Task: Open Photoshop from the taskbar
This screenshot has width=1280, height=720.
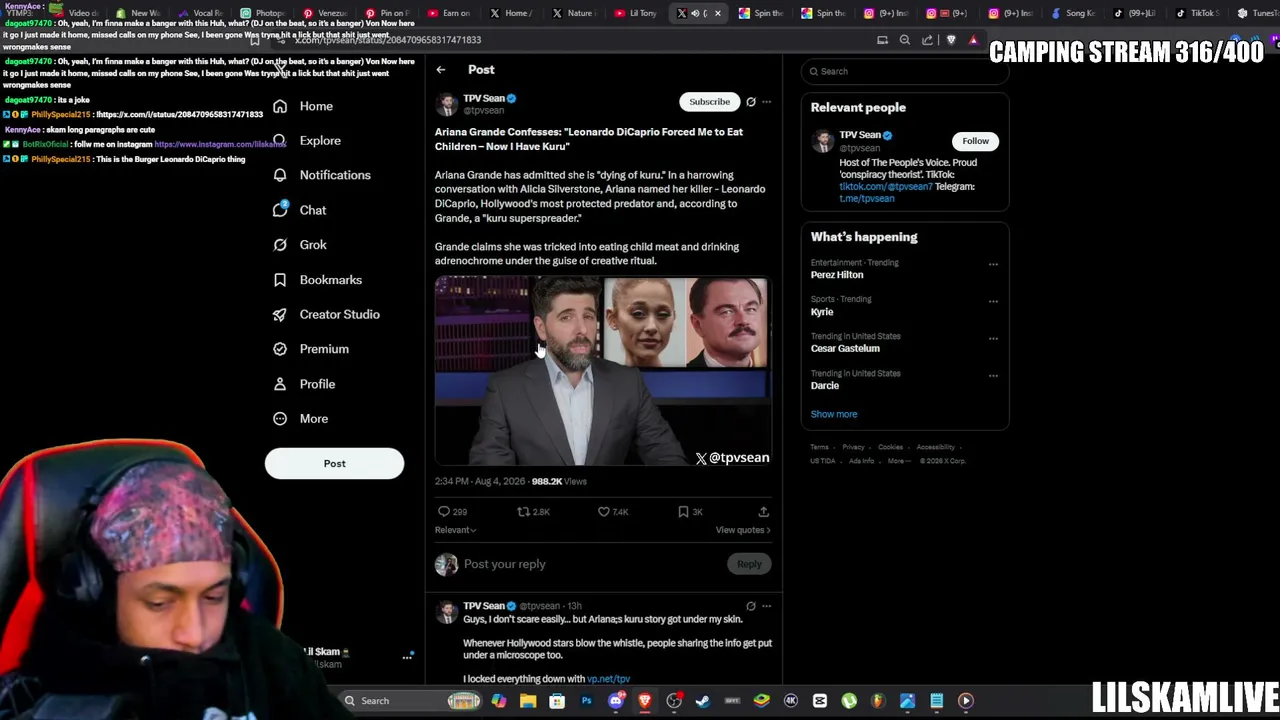Action: 586,701
